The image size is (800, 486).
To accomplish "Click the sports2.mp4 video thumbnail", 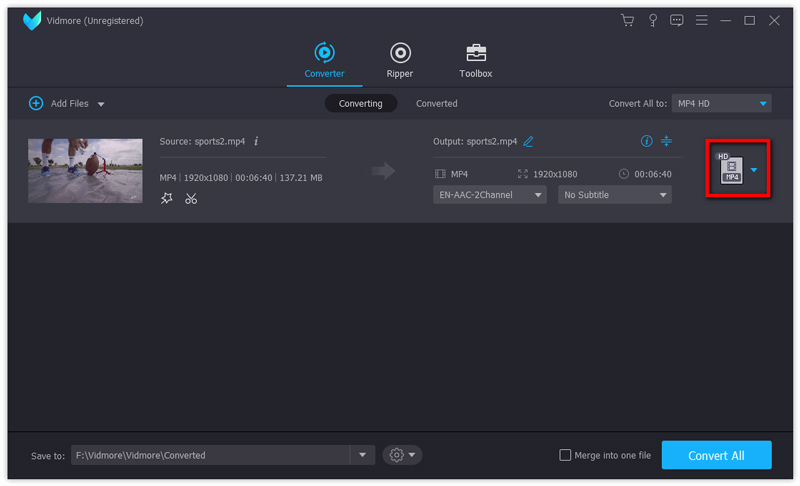I will 85,170.
